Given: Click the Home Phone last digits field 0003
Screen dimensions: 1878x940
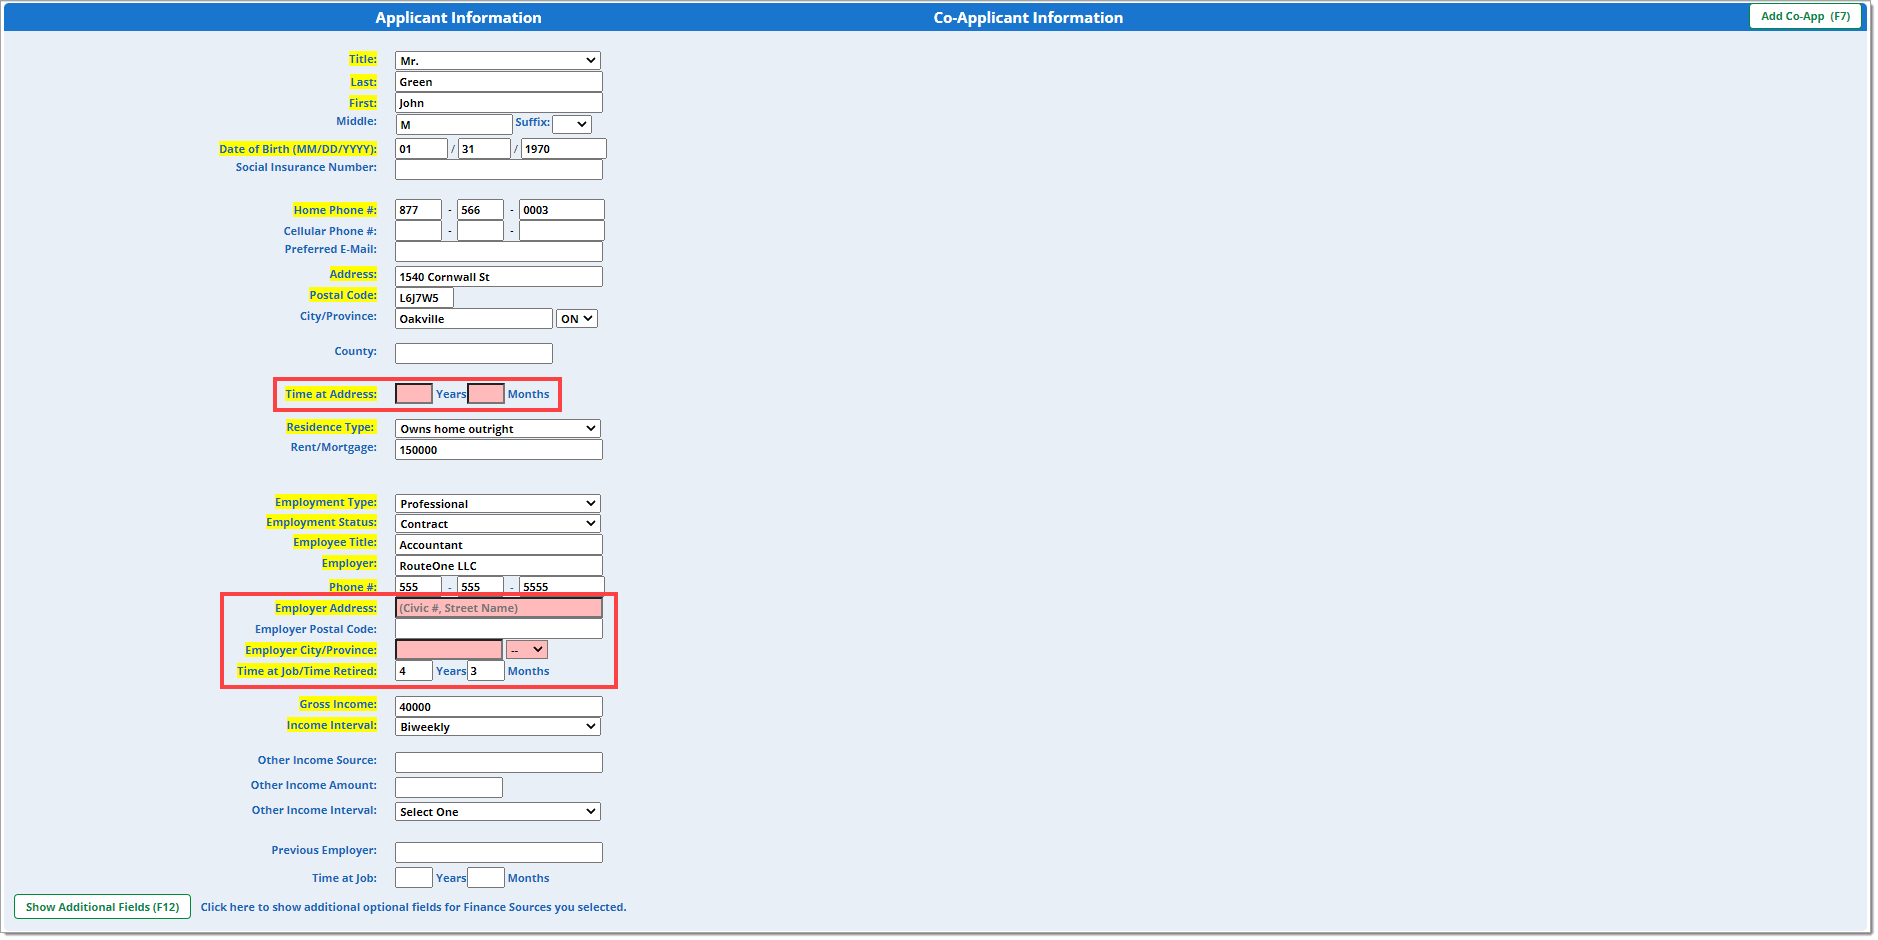Looking at the screenshot, I should pyautogui.click(x=561, y=210).
